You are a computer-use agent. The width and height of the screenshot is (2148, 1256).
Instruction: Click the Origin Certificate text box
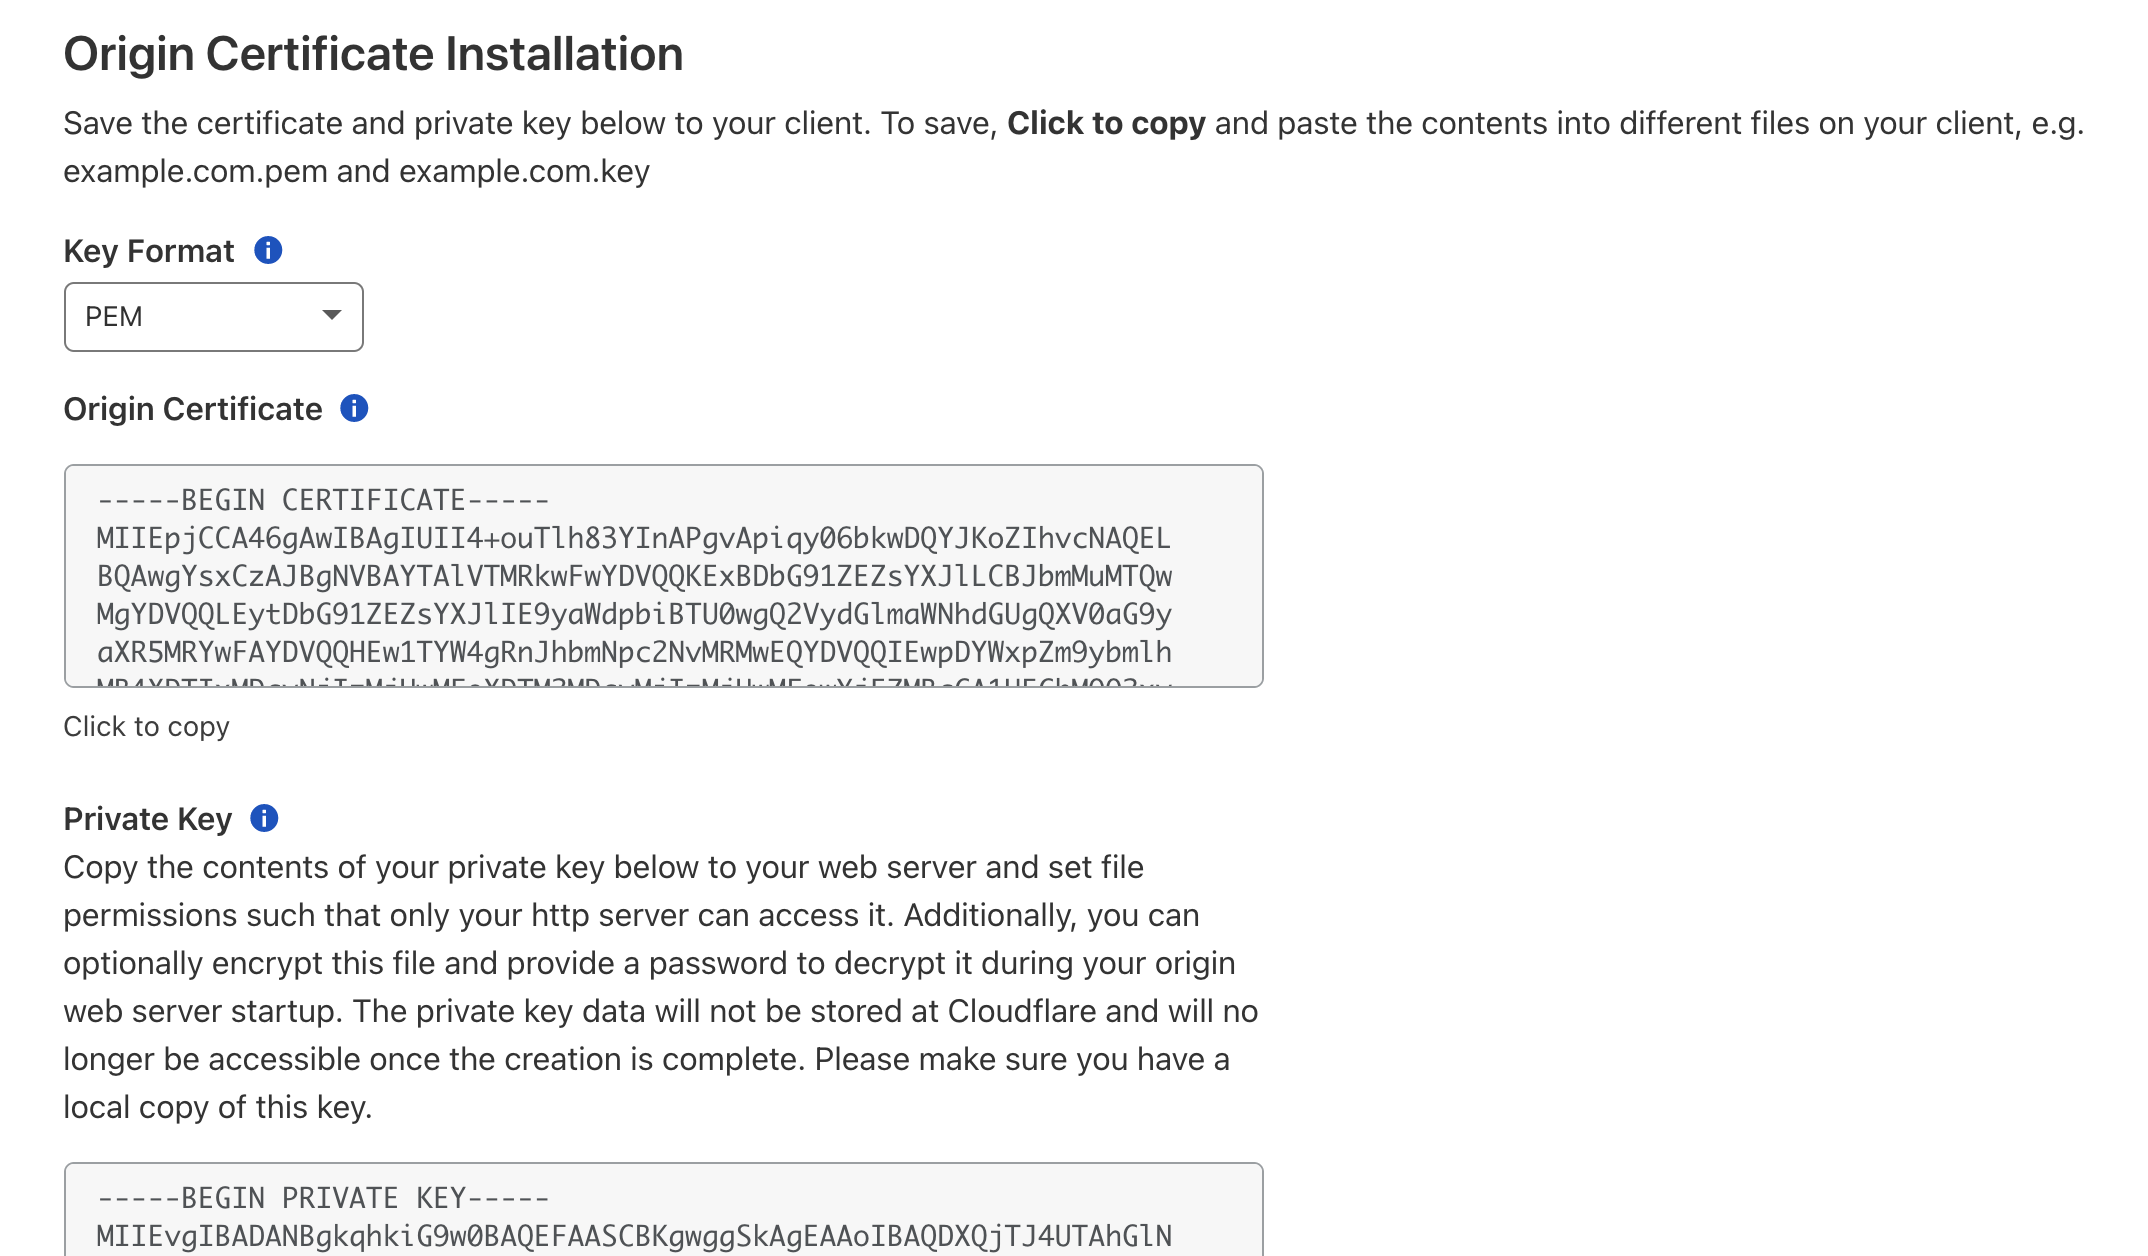(x=664, y=576)
